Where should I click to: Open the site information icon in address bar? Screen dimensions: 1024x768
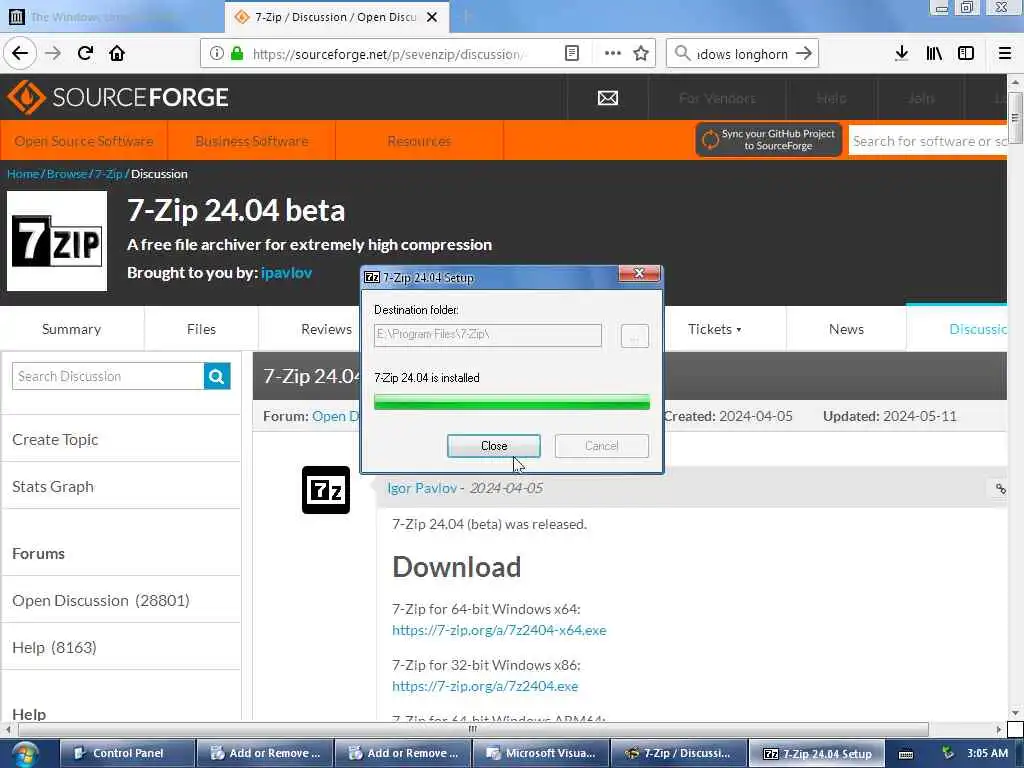(216, 54)
